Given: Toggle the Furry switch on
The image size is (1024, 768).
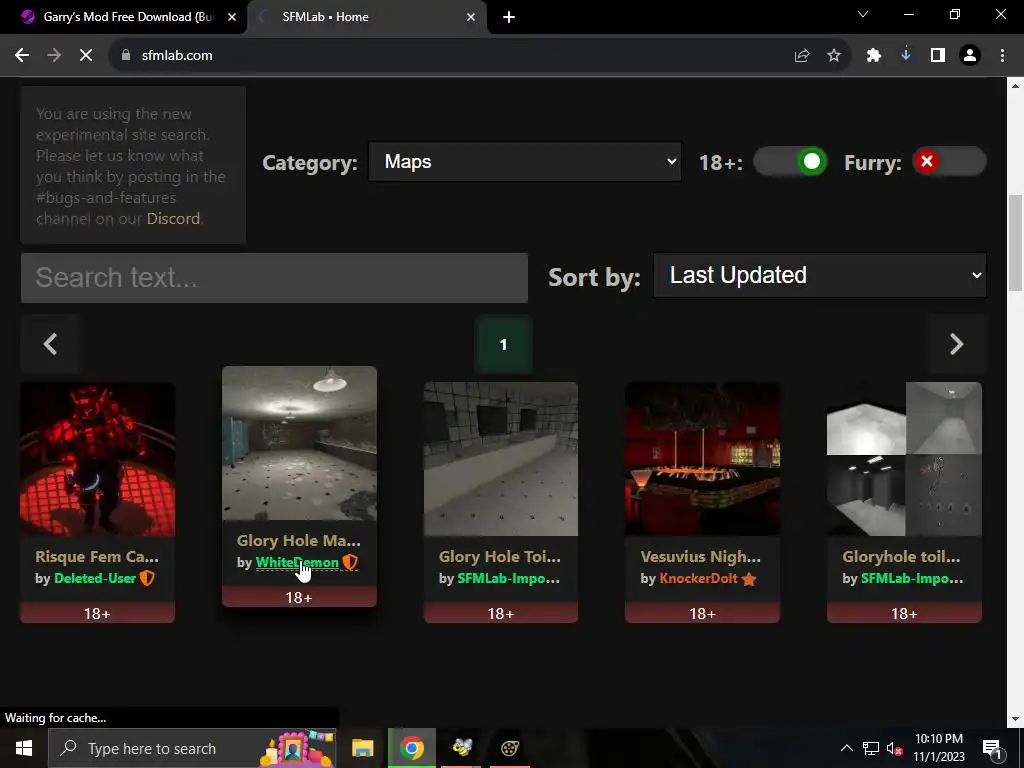Looking at the screenshot, I should 948,161.
